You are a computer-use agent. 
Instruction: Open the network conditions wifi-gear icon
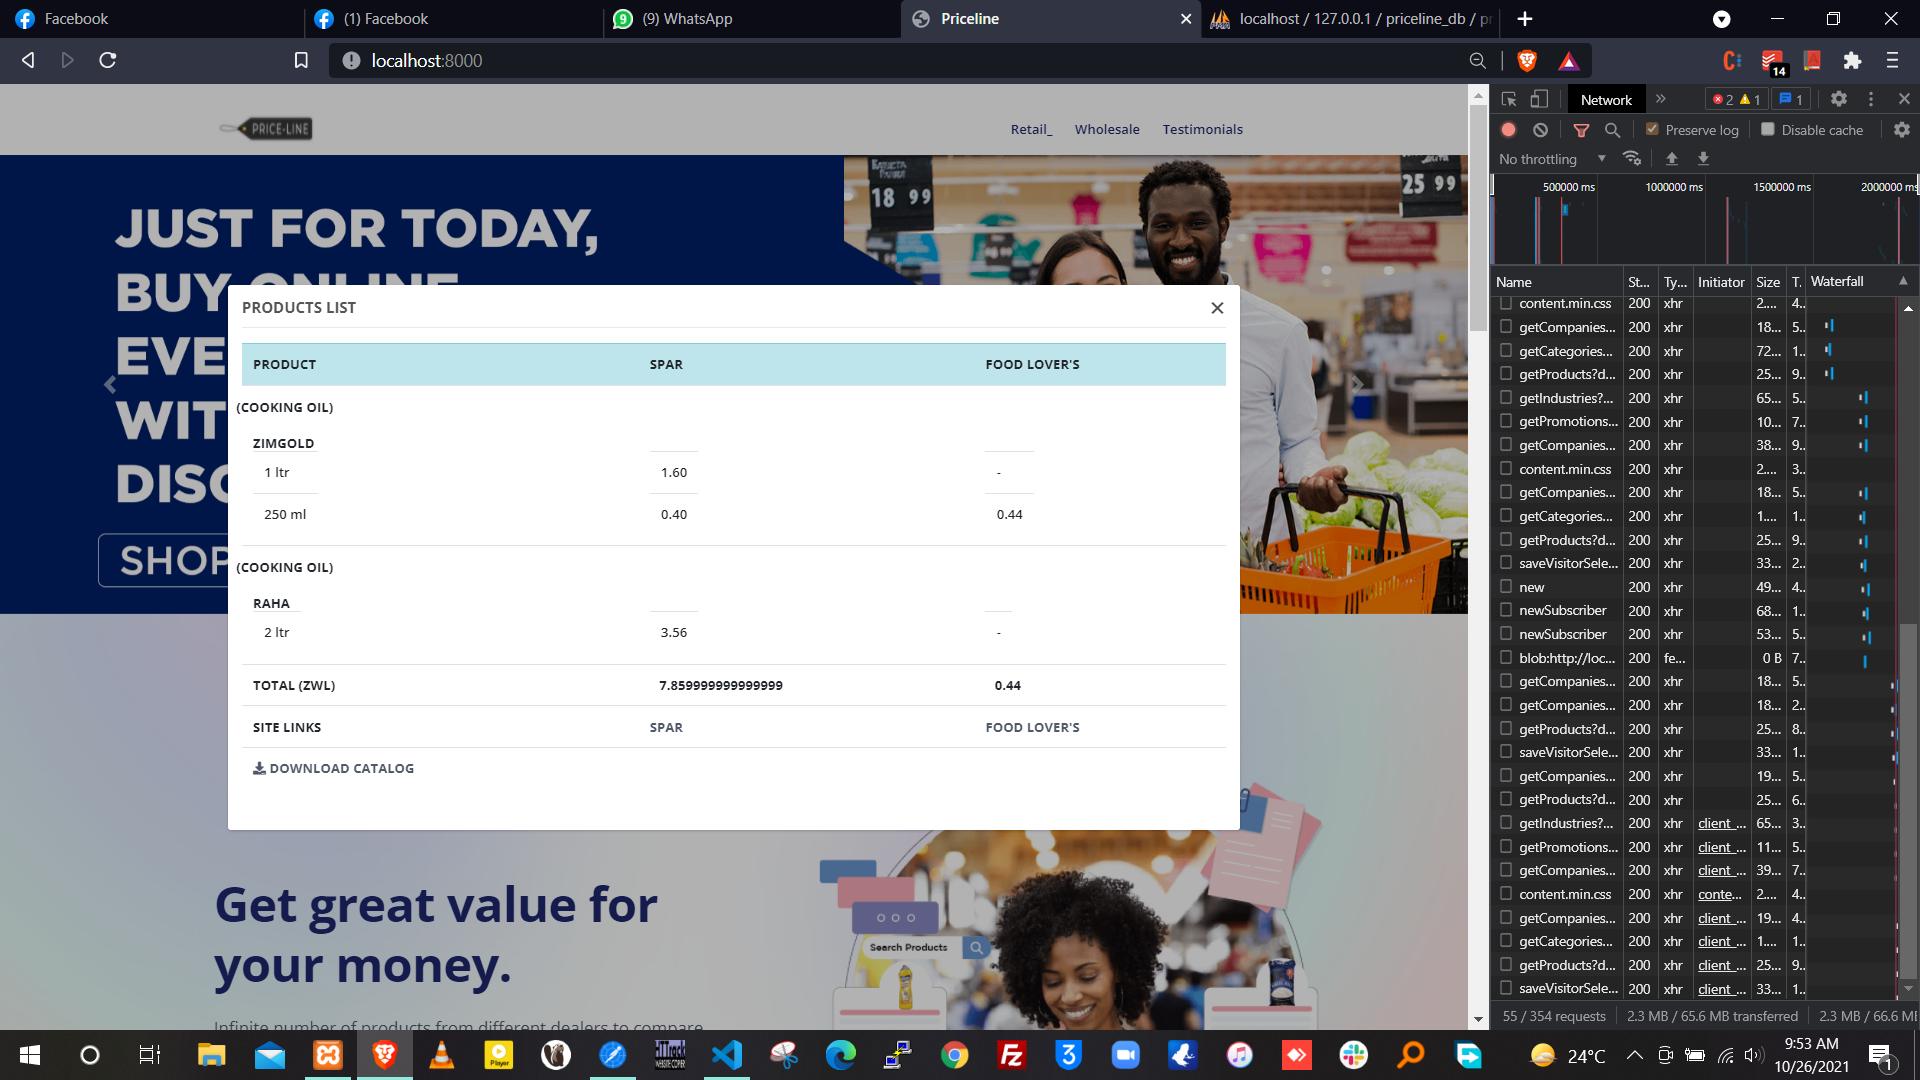1632,158
